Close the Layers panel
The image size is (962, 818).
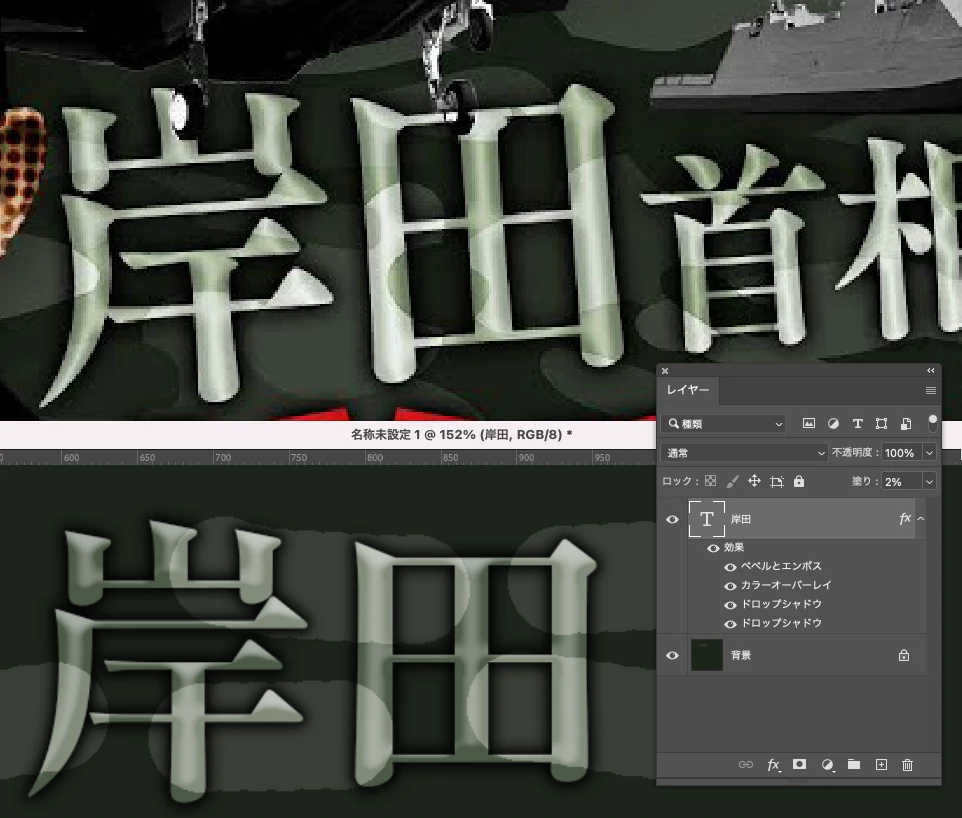click(x=664, y=371)
